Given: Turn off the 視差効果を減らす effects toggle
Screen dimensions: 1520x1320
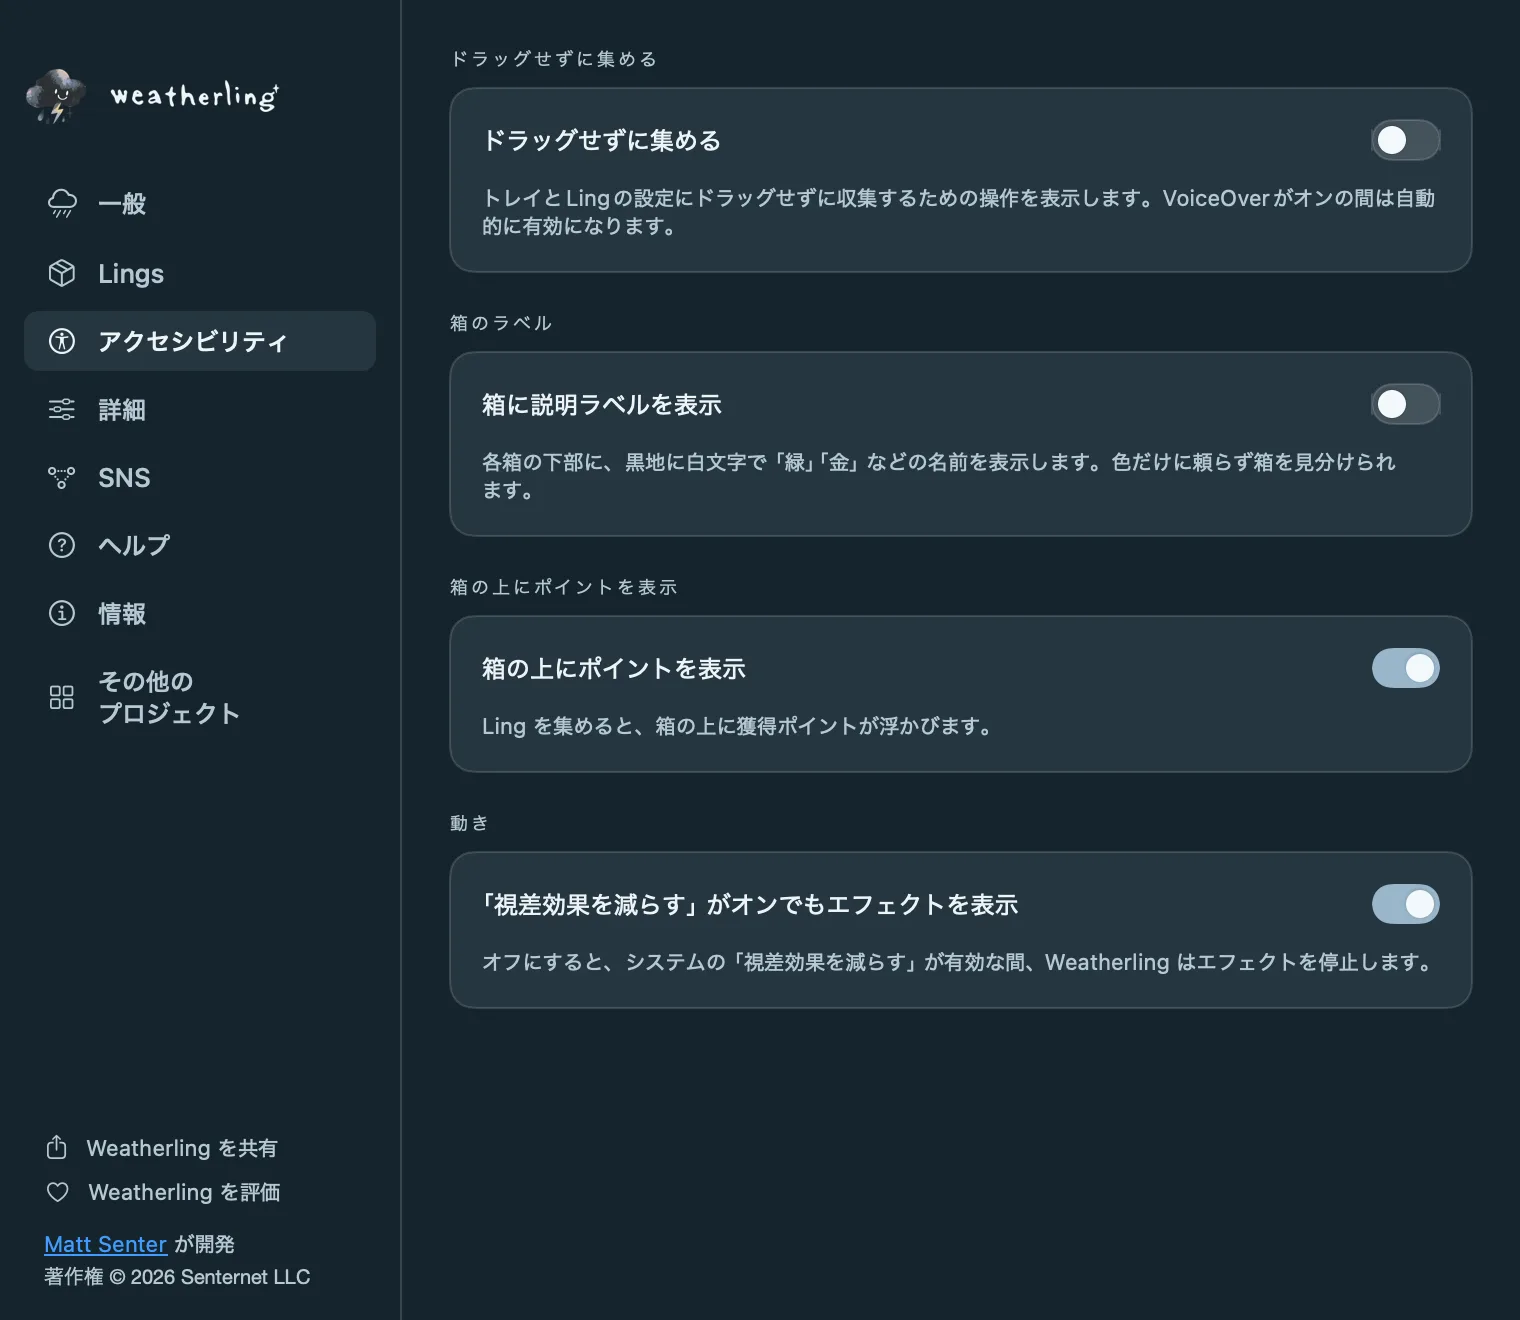Looking at the screenshot, I should coord(1405,904).
